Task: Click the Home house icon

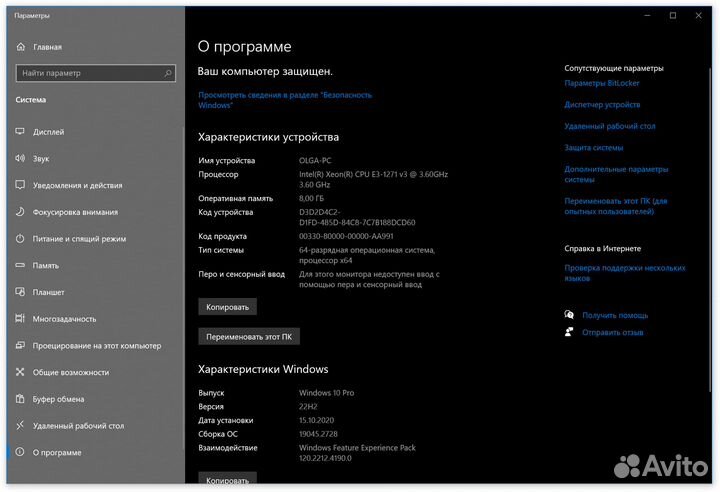Action: pos(21,47)
